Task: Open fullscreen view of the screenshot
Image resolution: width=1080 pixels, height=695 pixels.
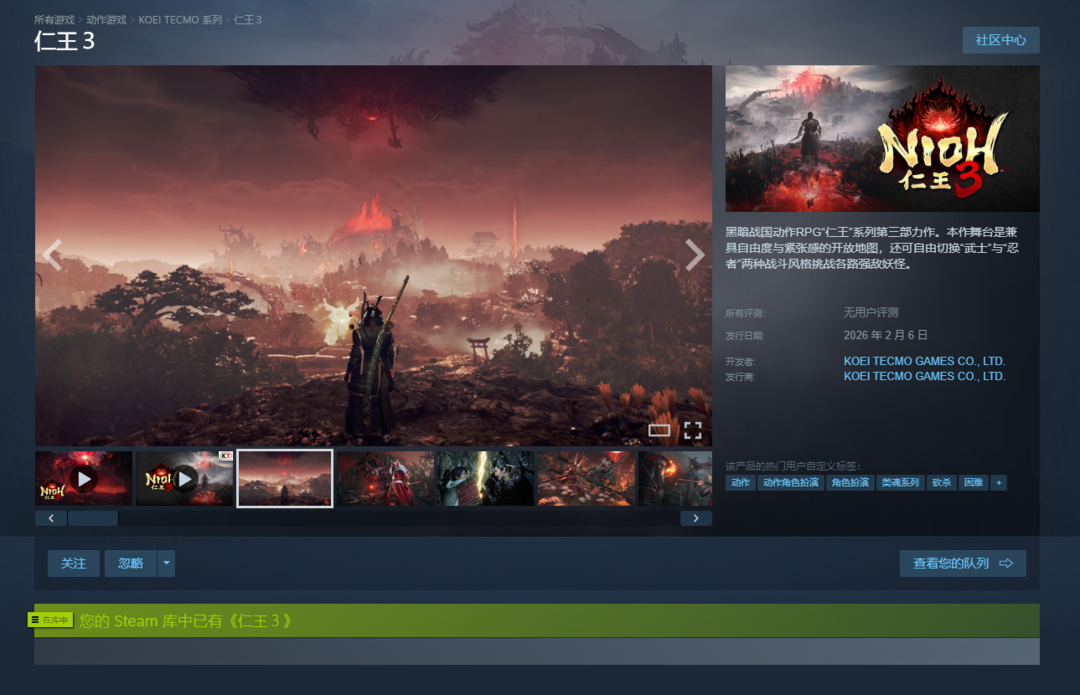Action: click(x=692, y=431)
